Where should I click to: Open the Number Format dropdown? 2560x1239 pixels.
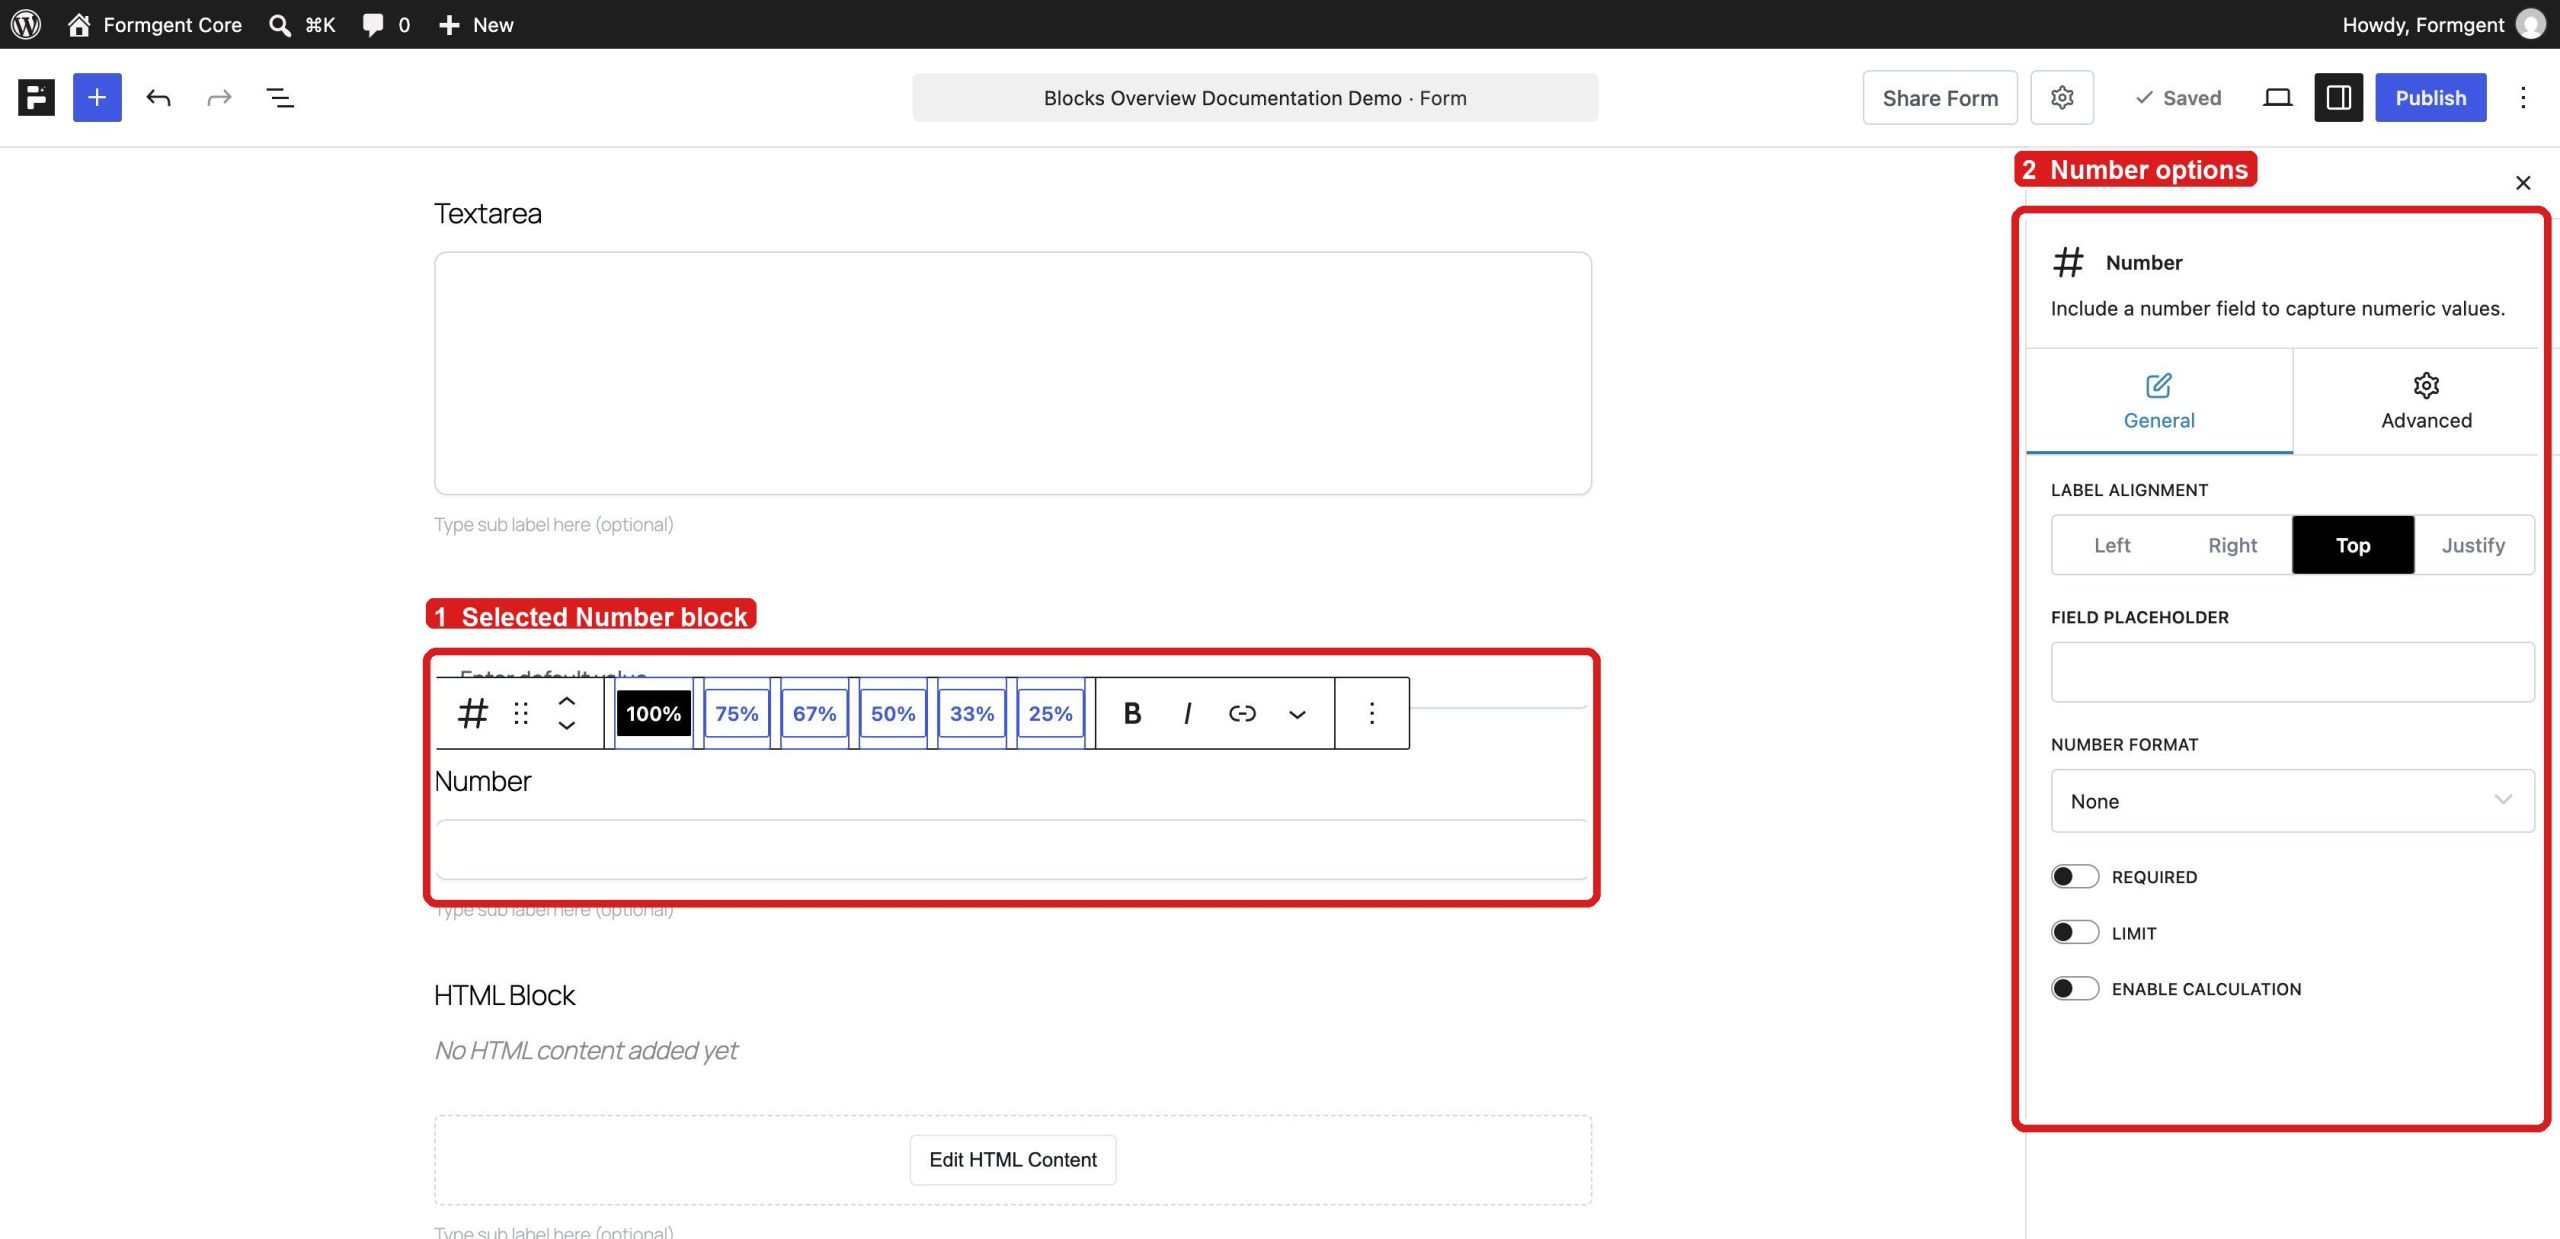[x=2293, y=801]
